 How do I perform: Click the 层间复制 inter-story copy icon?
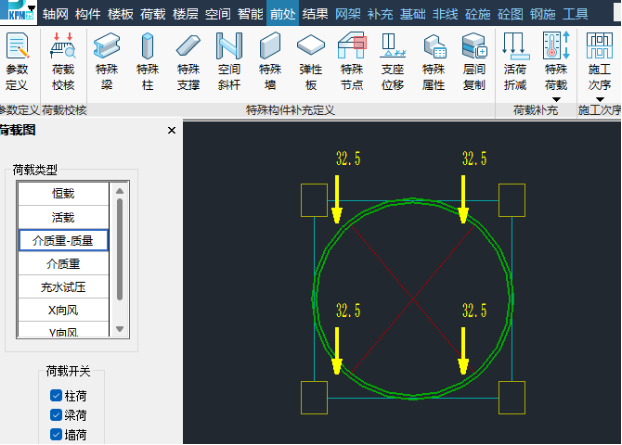pos(474,60)
